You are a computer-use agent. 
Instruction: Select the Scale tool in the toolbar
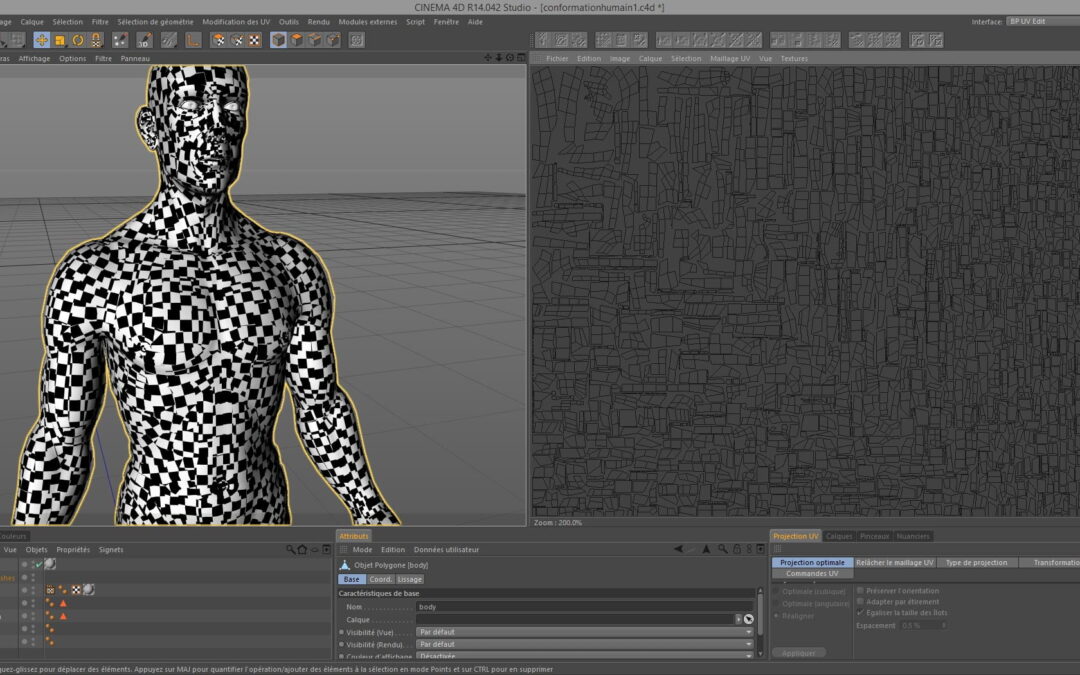59,40
